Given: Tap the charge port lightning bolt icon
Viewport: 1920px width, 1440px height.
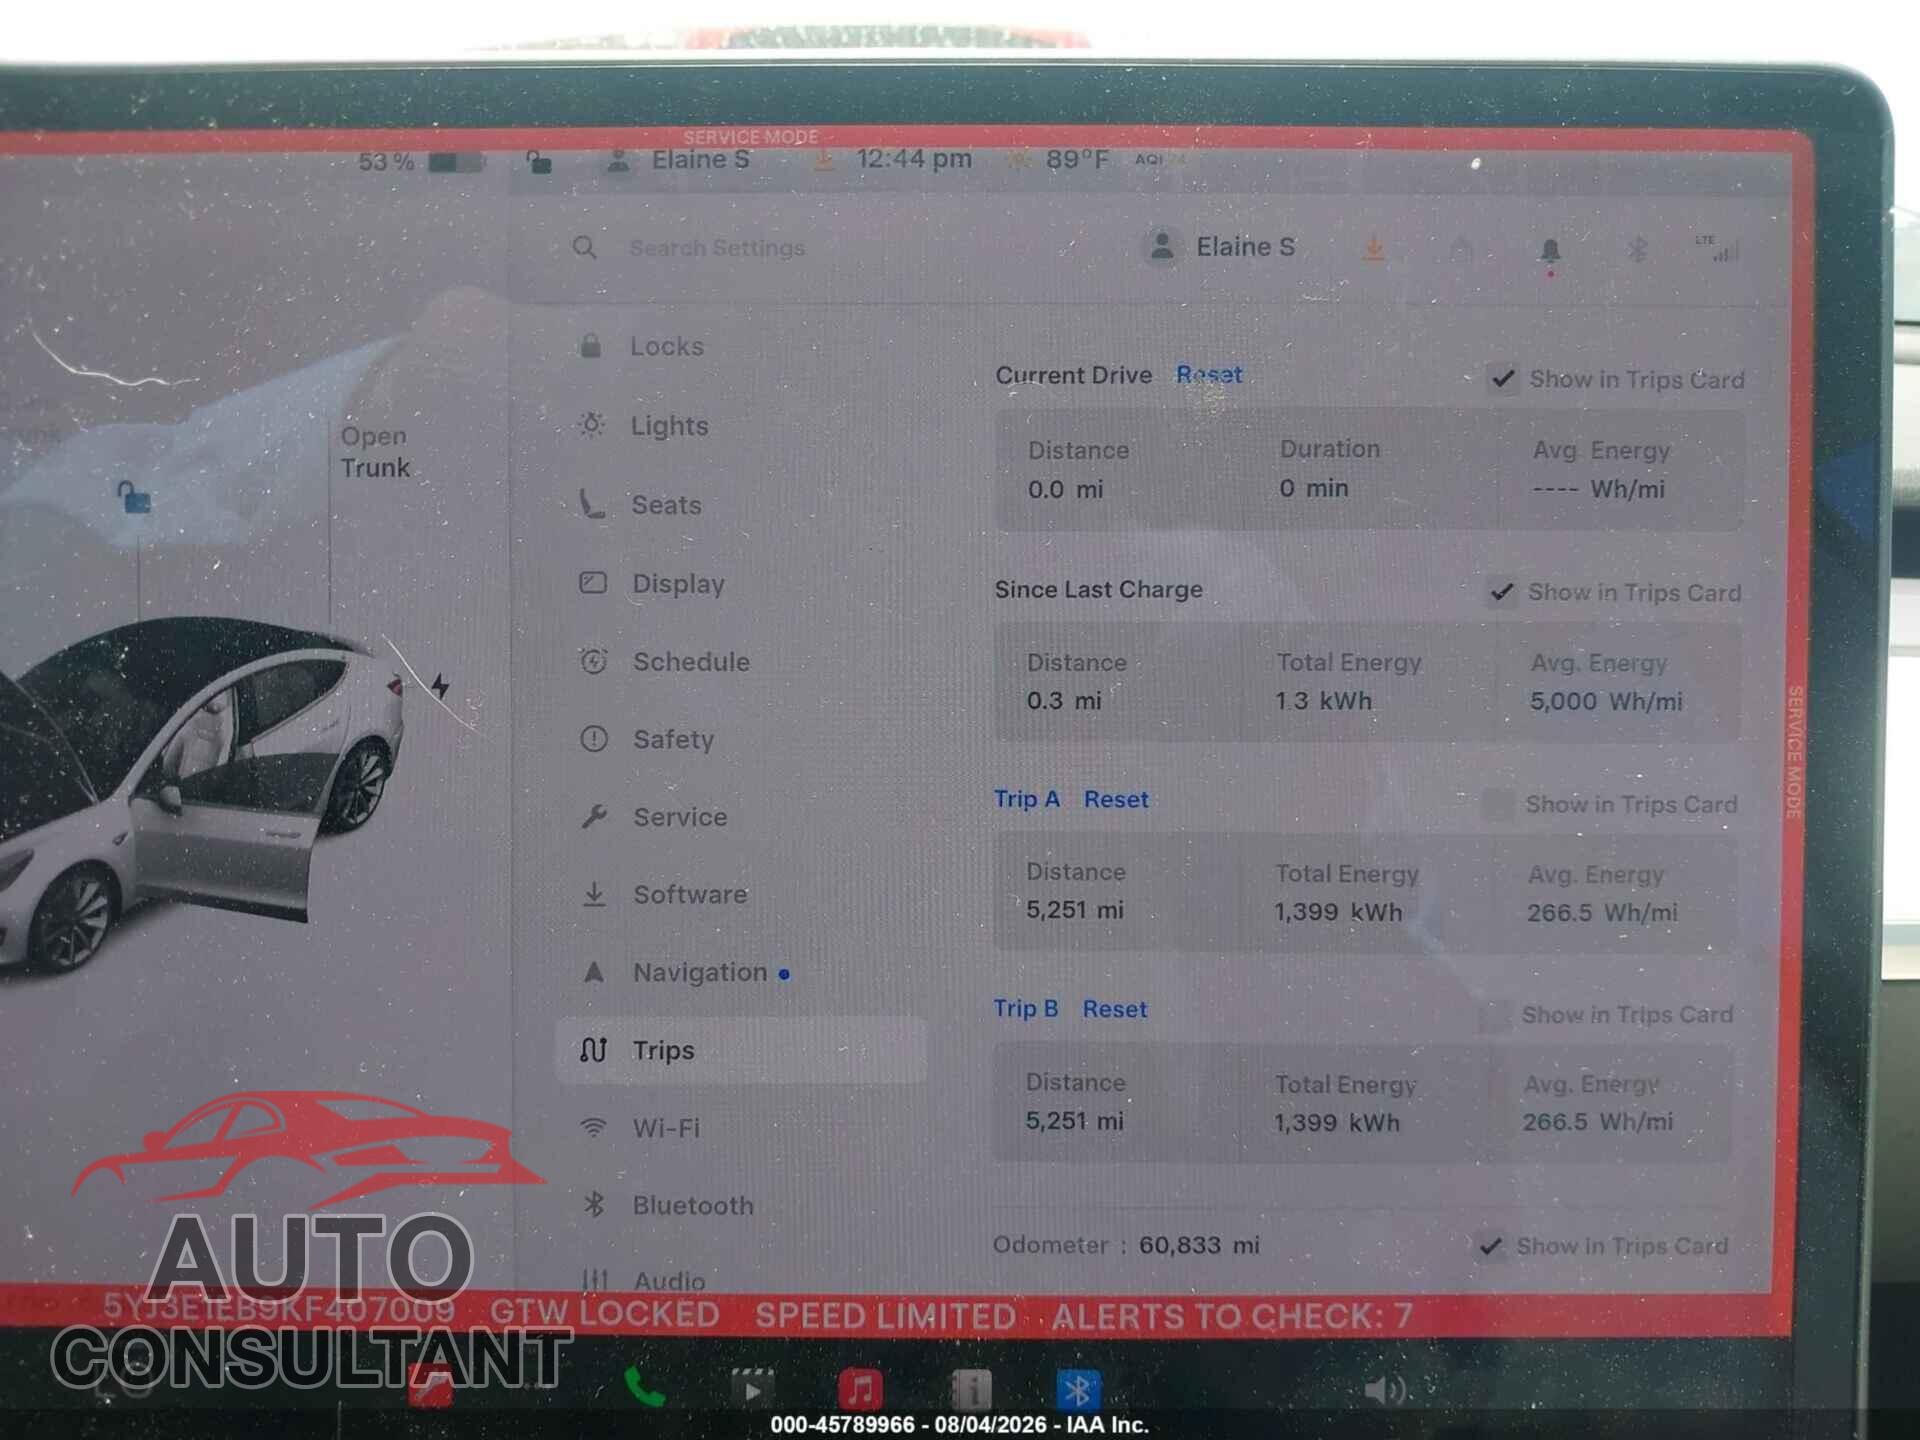Looking at the screenshot, I should coord(440,686).
